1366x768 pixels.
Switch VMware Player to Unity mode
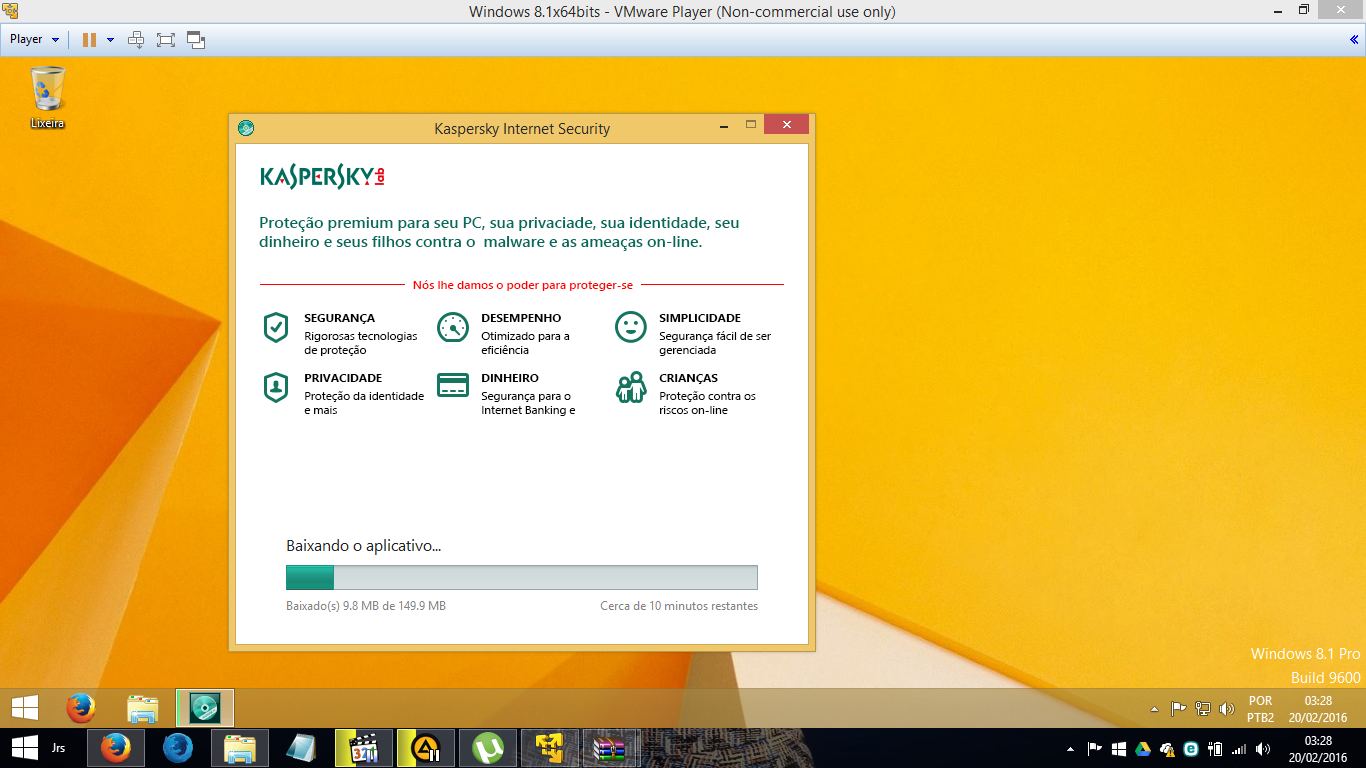click(196, 40)
